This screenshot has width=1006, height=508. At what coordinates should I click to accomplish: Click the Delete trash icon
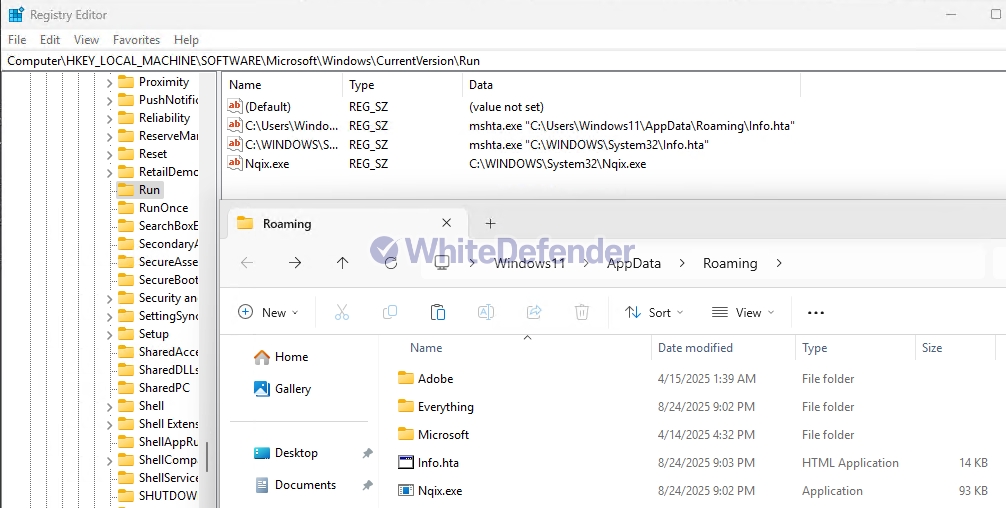582,312
